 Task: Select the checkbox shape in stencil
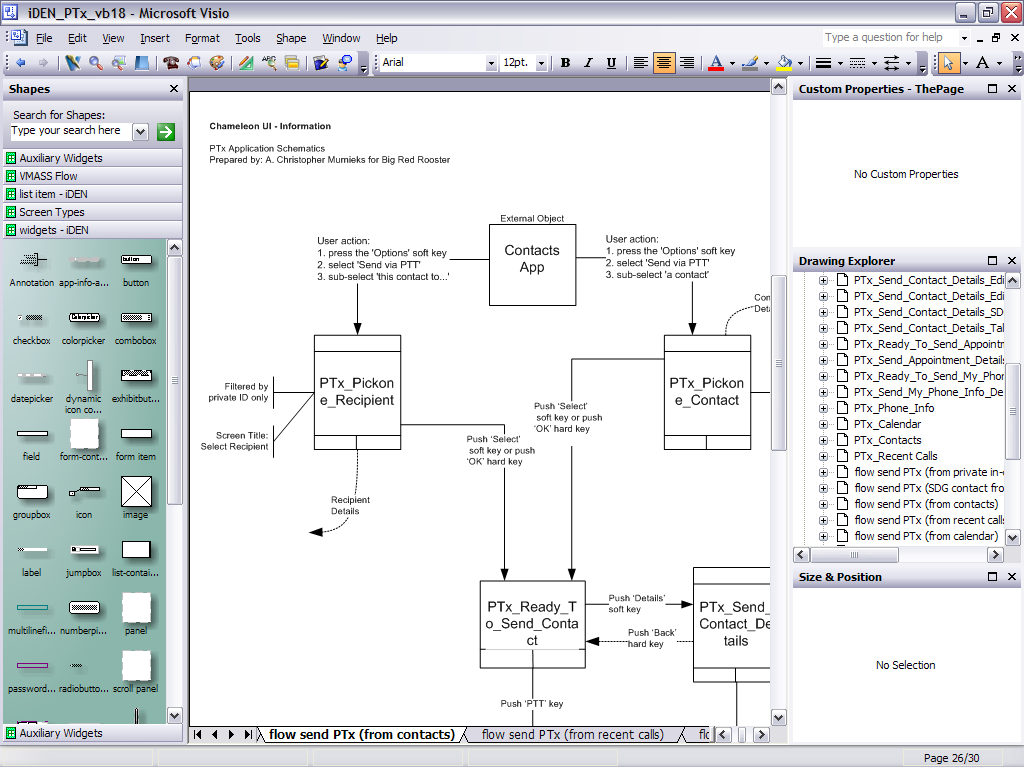click(31, 326)
